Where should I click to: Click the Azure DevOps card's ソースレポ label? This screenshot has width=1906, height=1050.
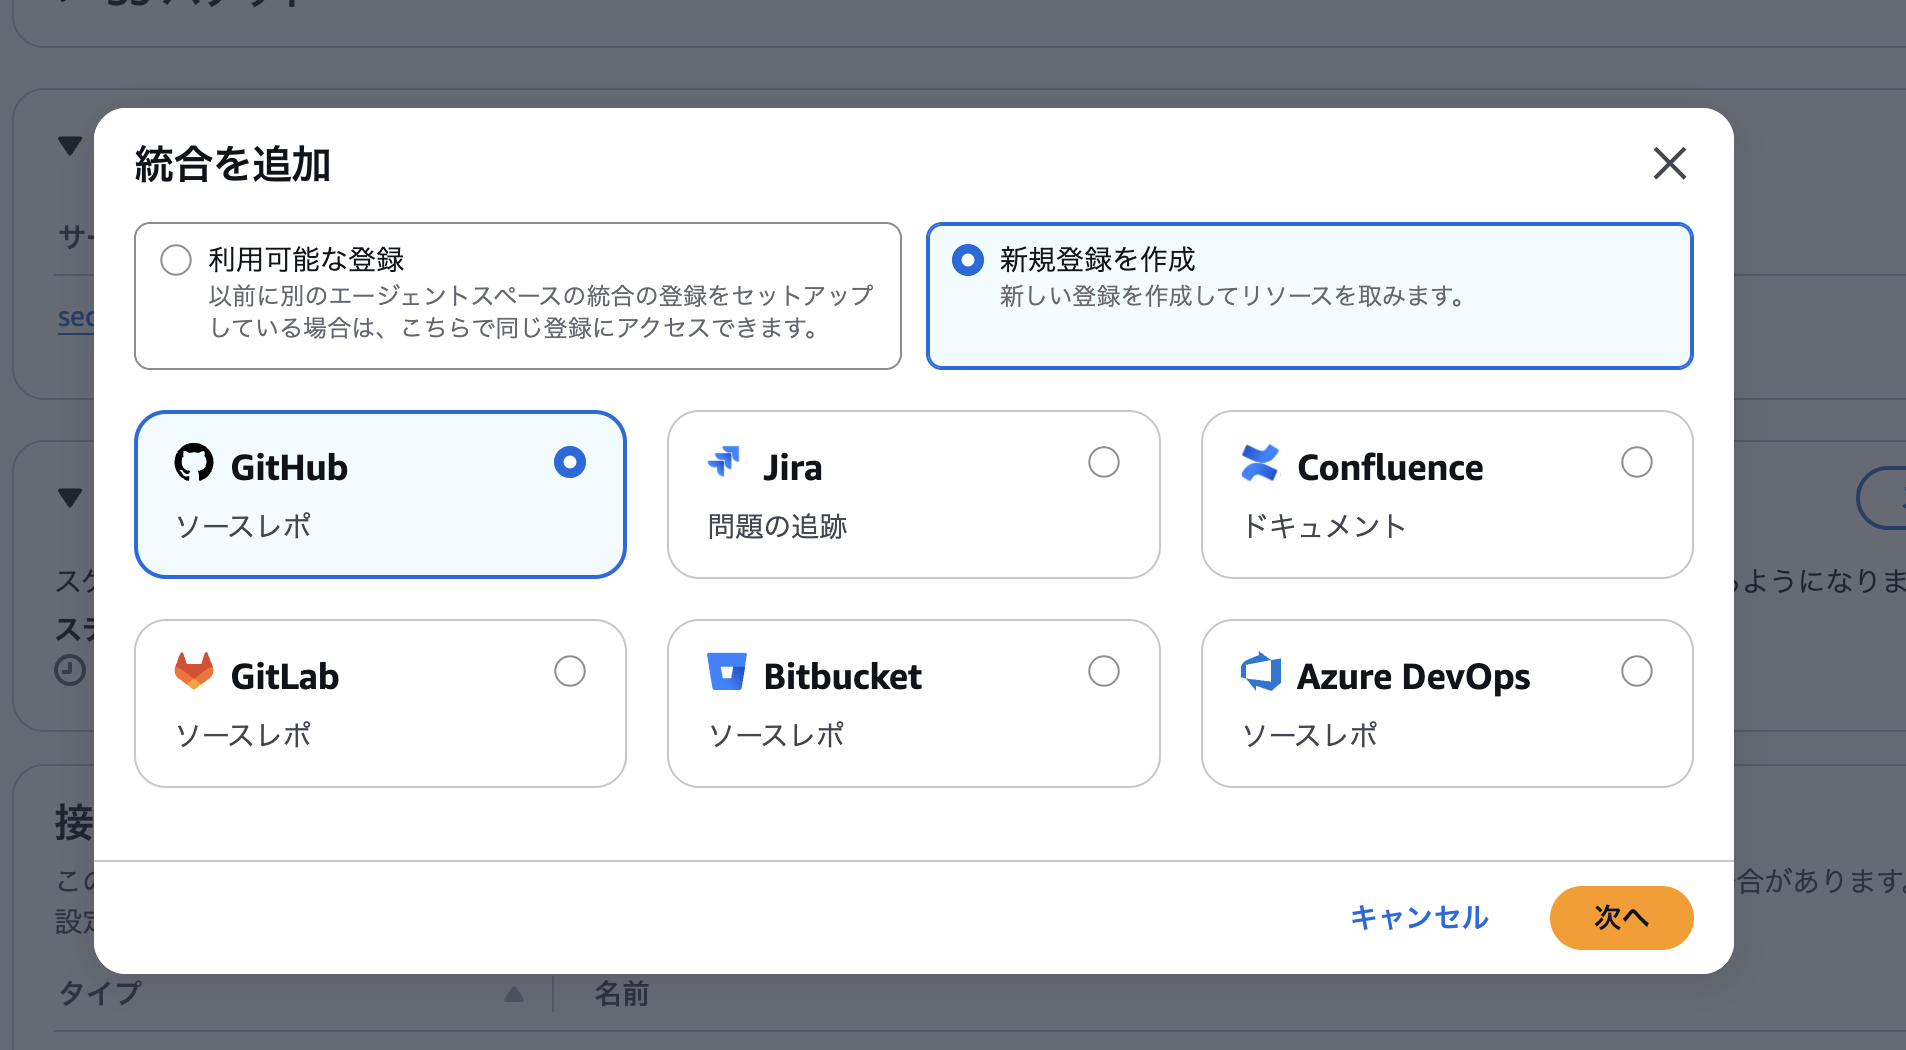pyautogui.click(x=1309, y=735)
